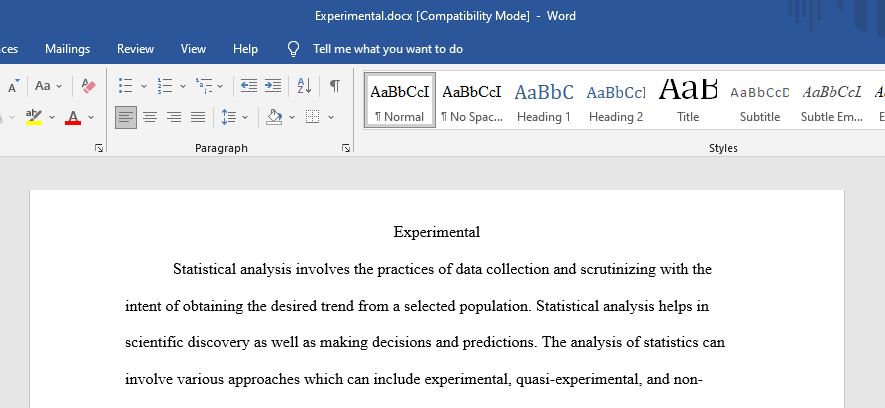
Task: Apply Borders to the selection
Action: tap(312, 117)
